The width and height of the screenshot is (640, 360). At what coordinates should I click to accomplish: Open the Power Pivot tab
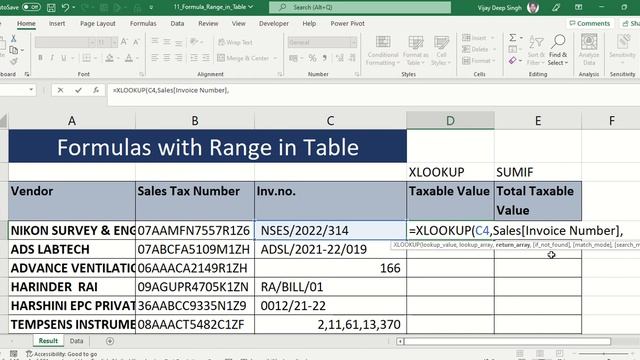point(347,24)
